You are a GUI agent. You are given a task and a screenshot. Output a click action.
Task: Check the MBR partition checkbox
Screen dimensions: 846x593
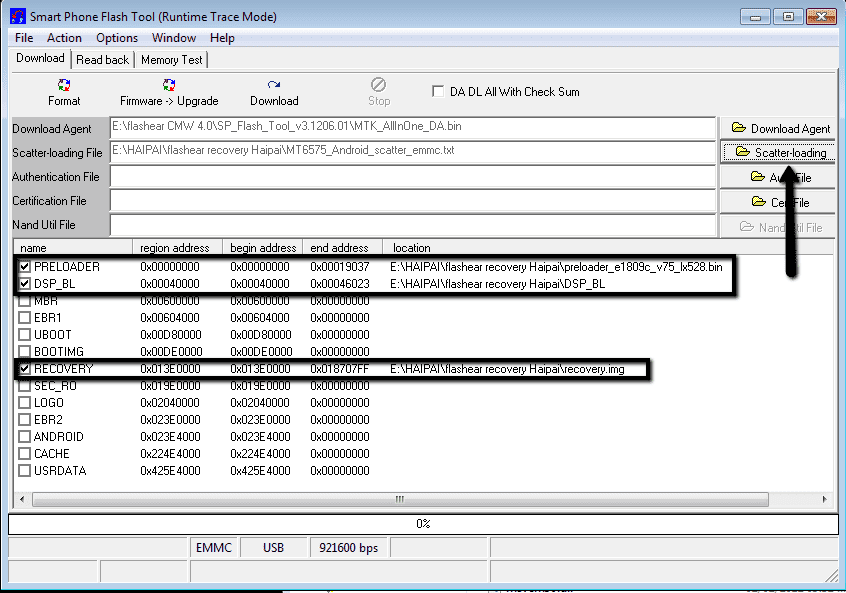click(x=24, y=301)
